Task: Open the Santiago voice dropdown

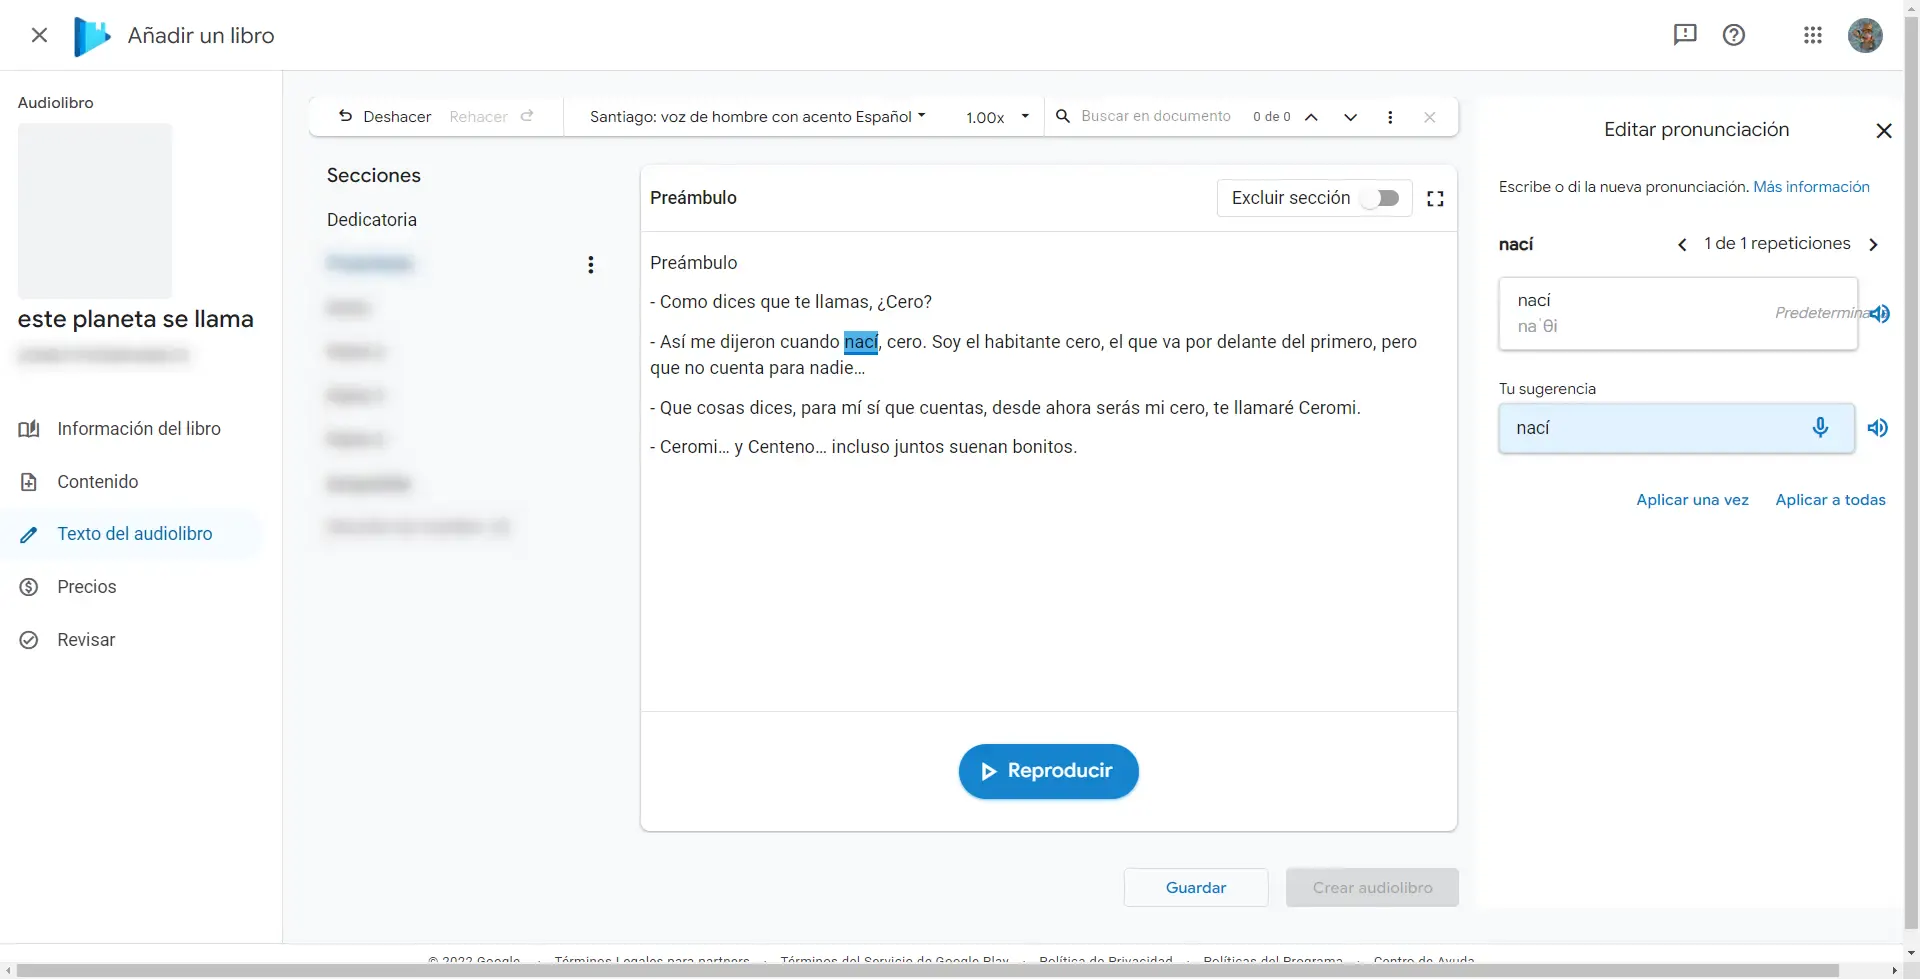Action: pyautogui.click(x=757, y=117)
